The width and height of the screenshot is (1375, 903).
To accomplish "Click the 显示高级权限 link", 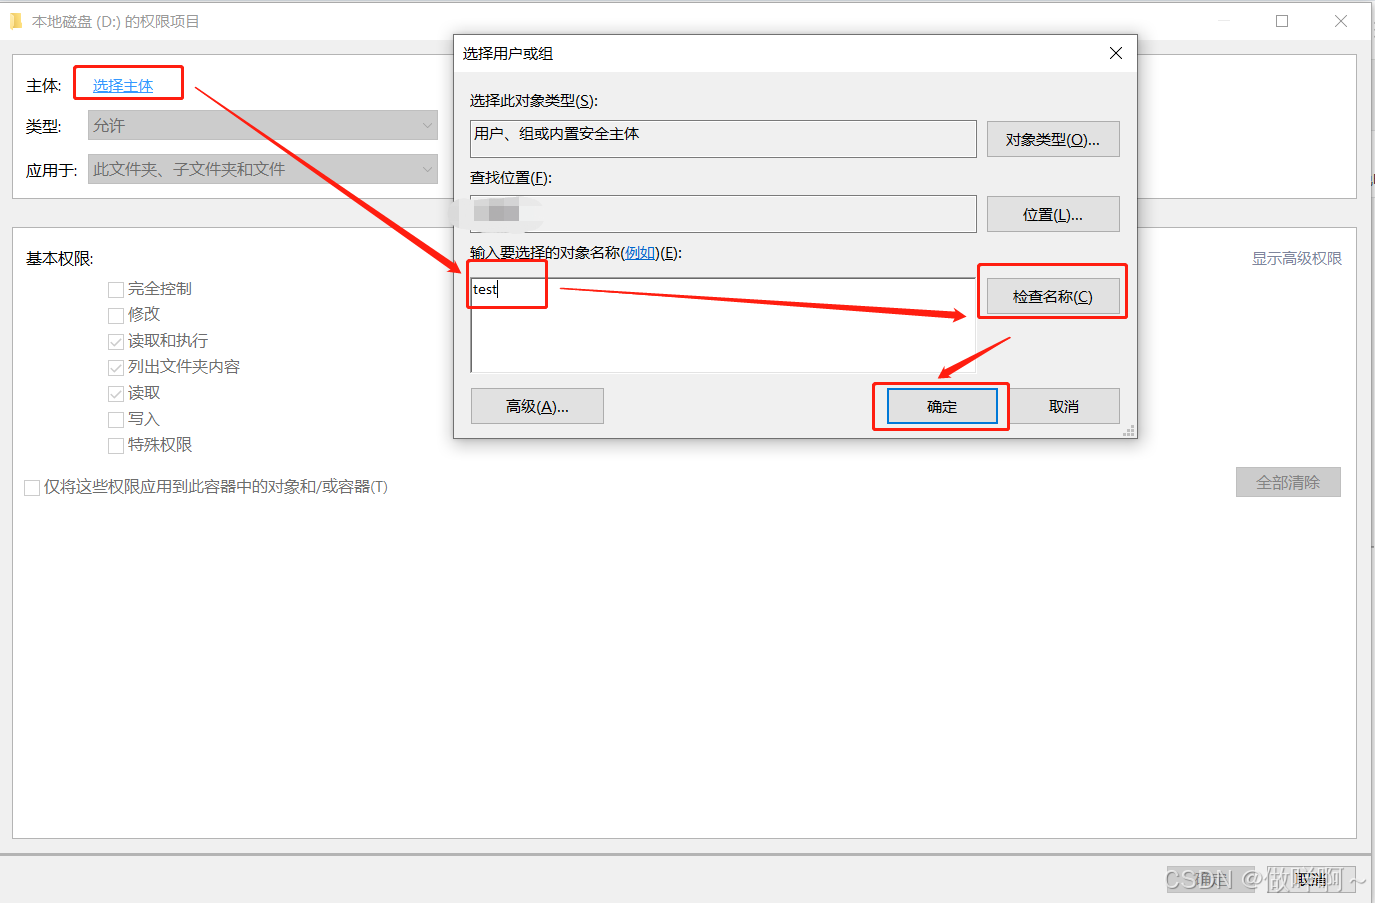I will pos(1297,258).
